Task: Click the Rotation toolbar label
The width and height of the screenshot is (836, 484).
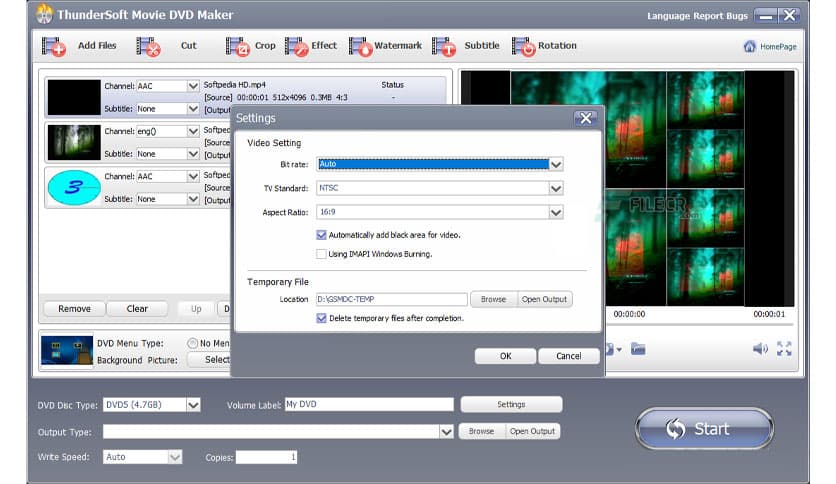Action: [x=557, y=46]
